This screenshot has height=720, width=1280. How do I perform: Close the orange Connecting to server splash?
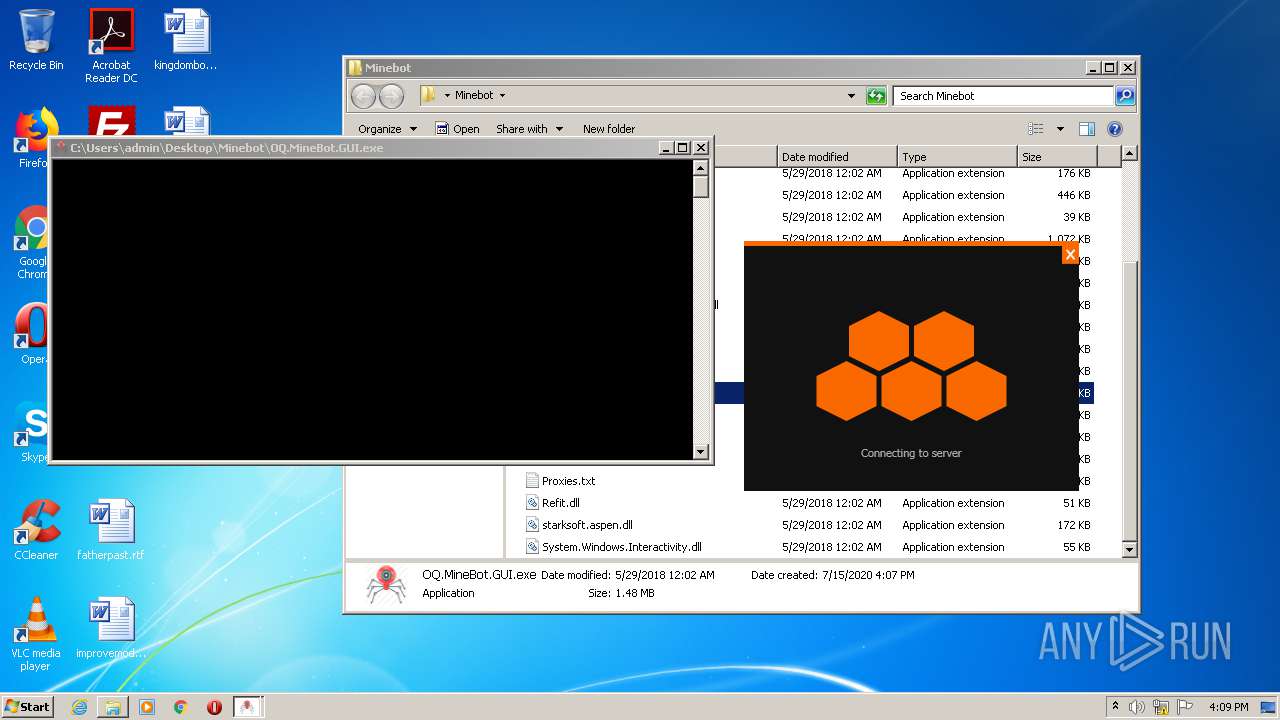tap(1070, 255)
